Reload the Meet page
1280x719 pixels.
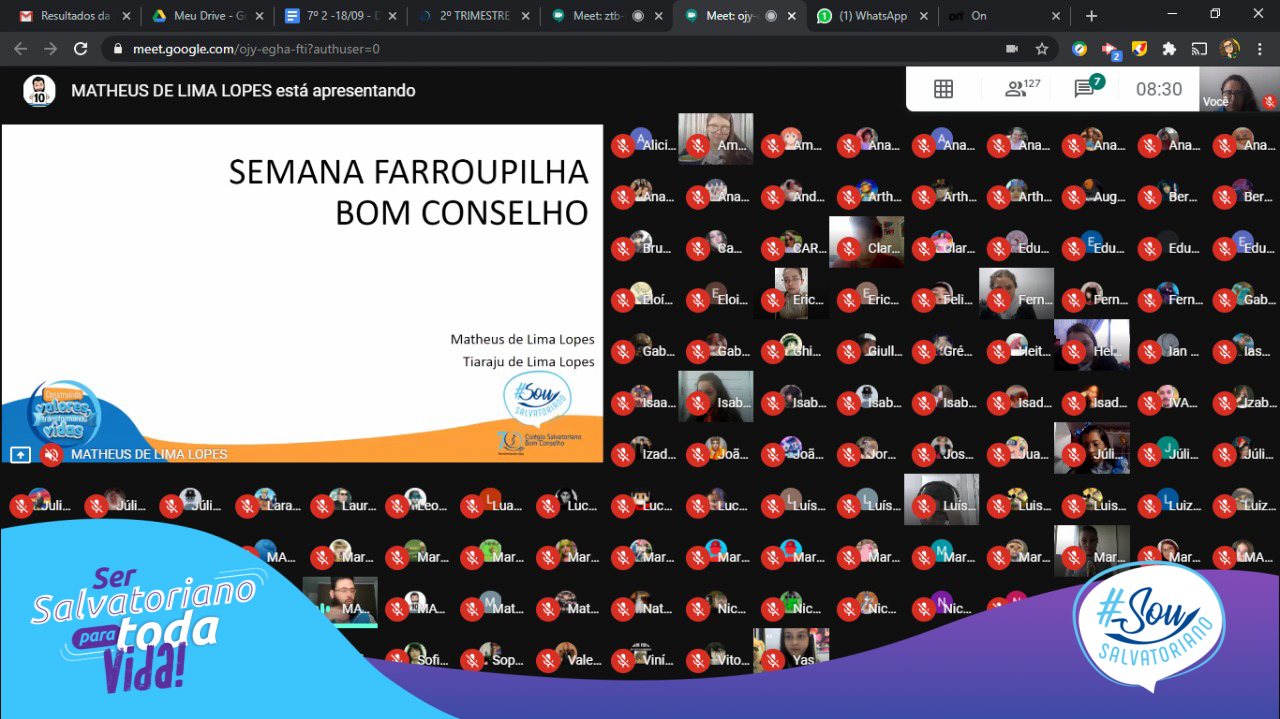(81, 48)
